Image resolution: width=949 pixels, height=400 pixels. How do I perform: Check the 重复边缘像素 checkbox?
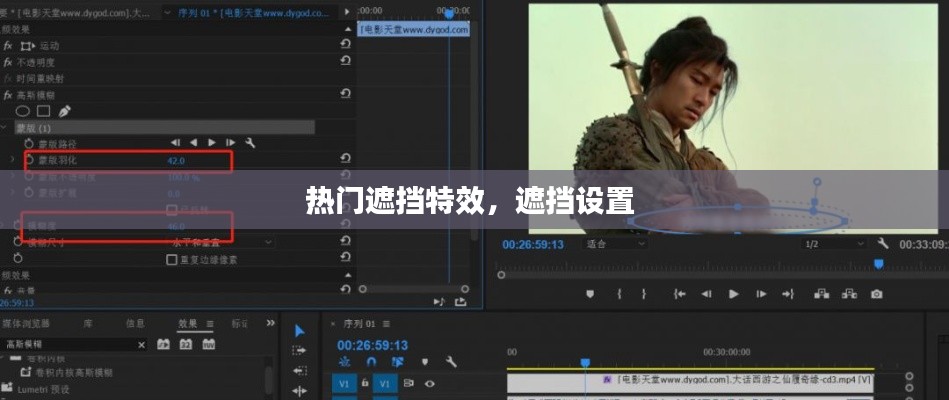click(172, 259)
